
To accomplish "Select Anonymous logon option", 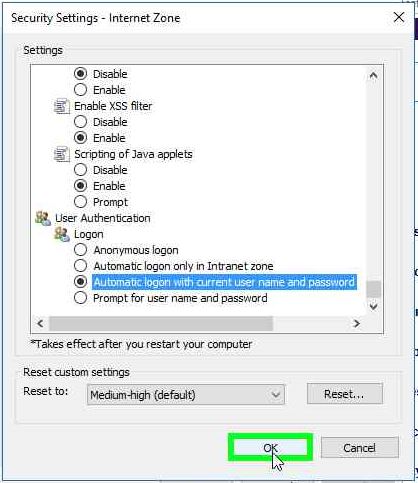I will click(x=80, y=250).
